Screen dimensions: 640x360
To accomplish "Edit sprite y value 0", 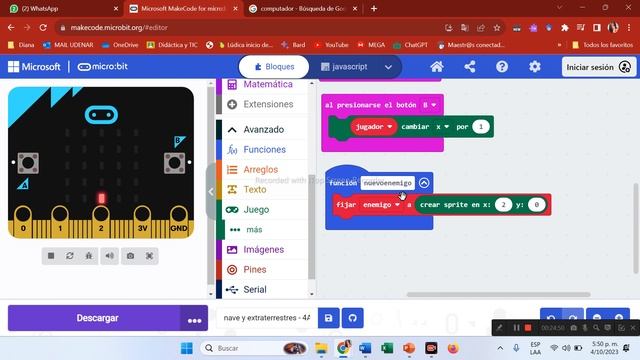I will [536, 205].
